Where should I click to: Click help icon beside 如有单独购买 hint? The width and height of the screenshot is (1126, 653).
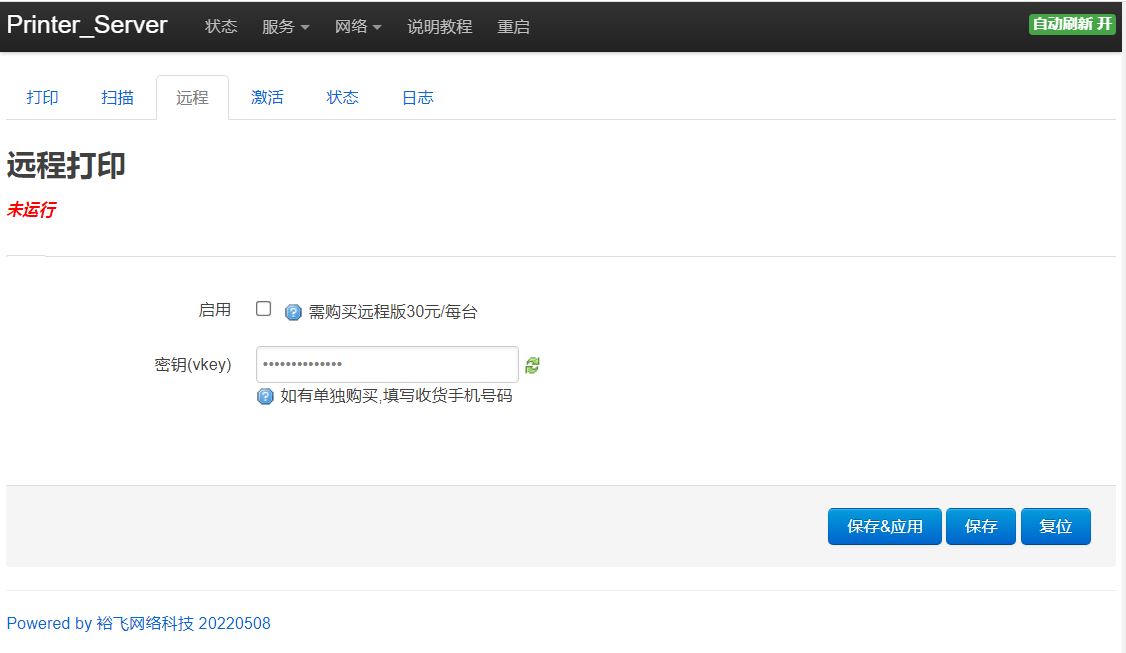tap(265, 397)
